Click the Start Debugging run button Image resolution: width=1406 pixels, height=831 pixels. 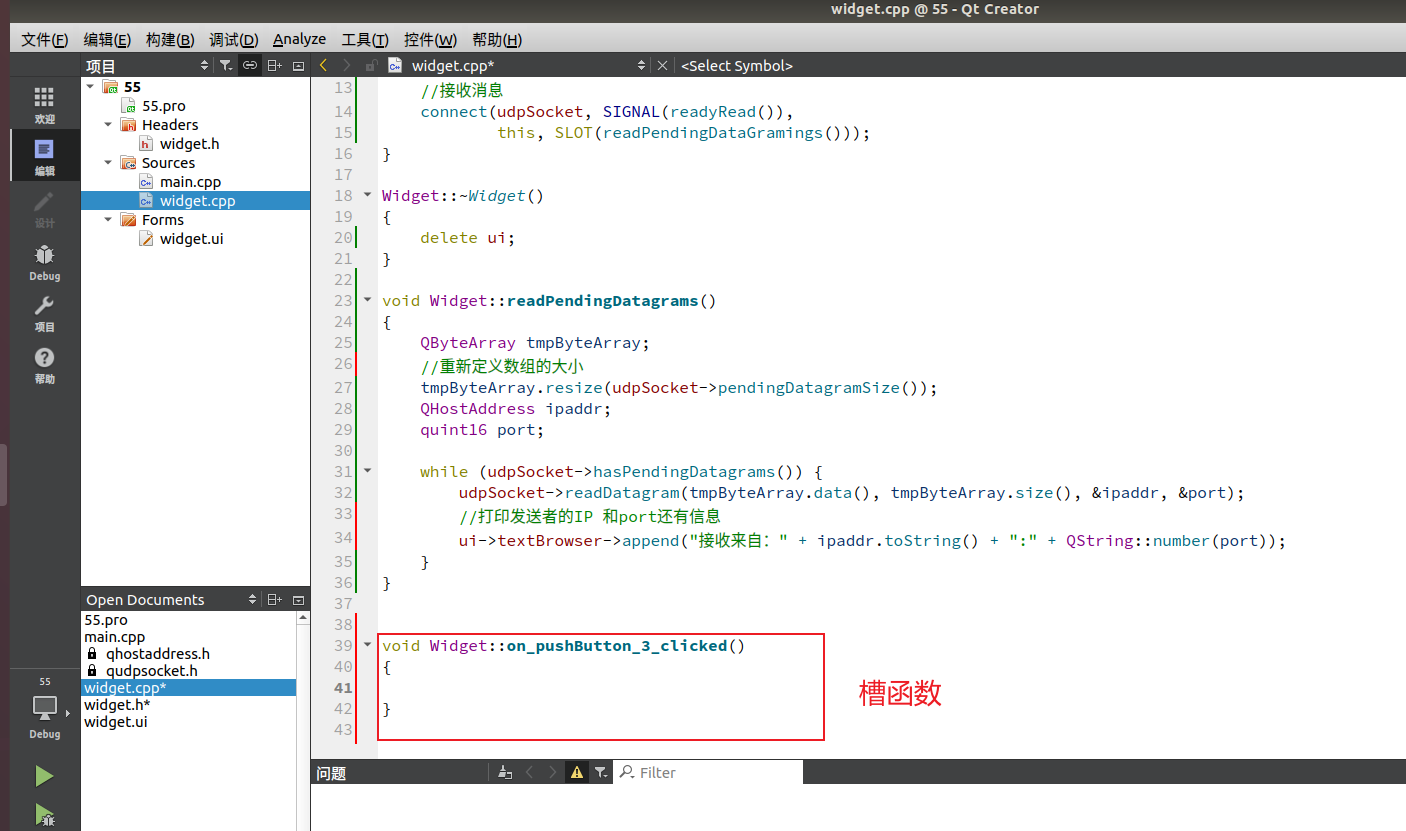tap(44, 815)
